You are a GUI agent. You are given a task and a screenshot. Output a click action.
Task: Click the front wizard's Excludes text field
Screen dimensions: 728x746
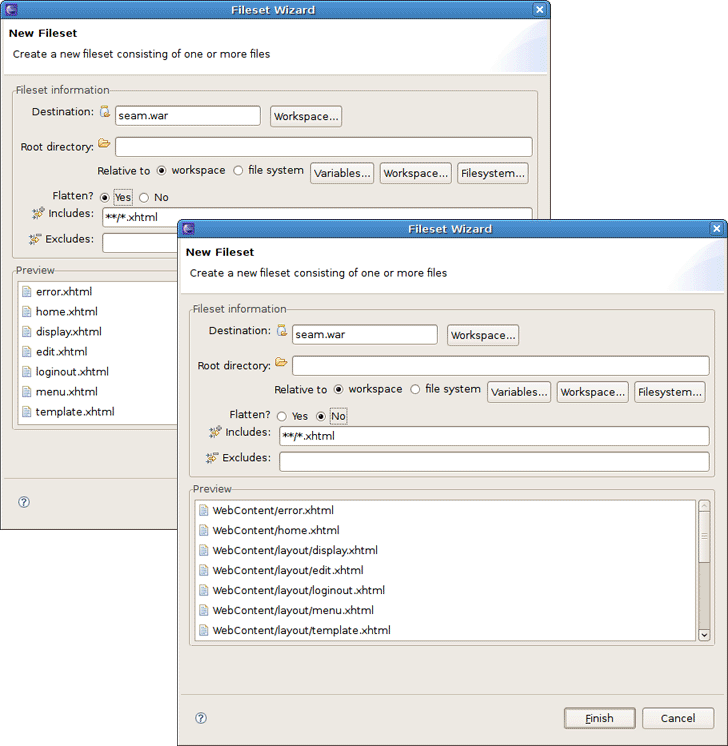494,461
